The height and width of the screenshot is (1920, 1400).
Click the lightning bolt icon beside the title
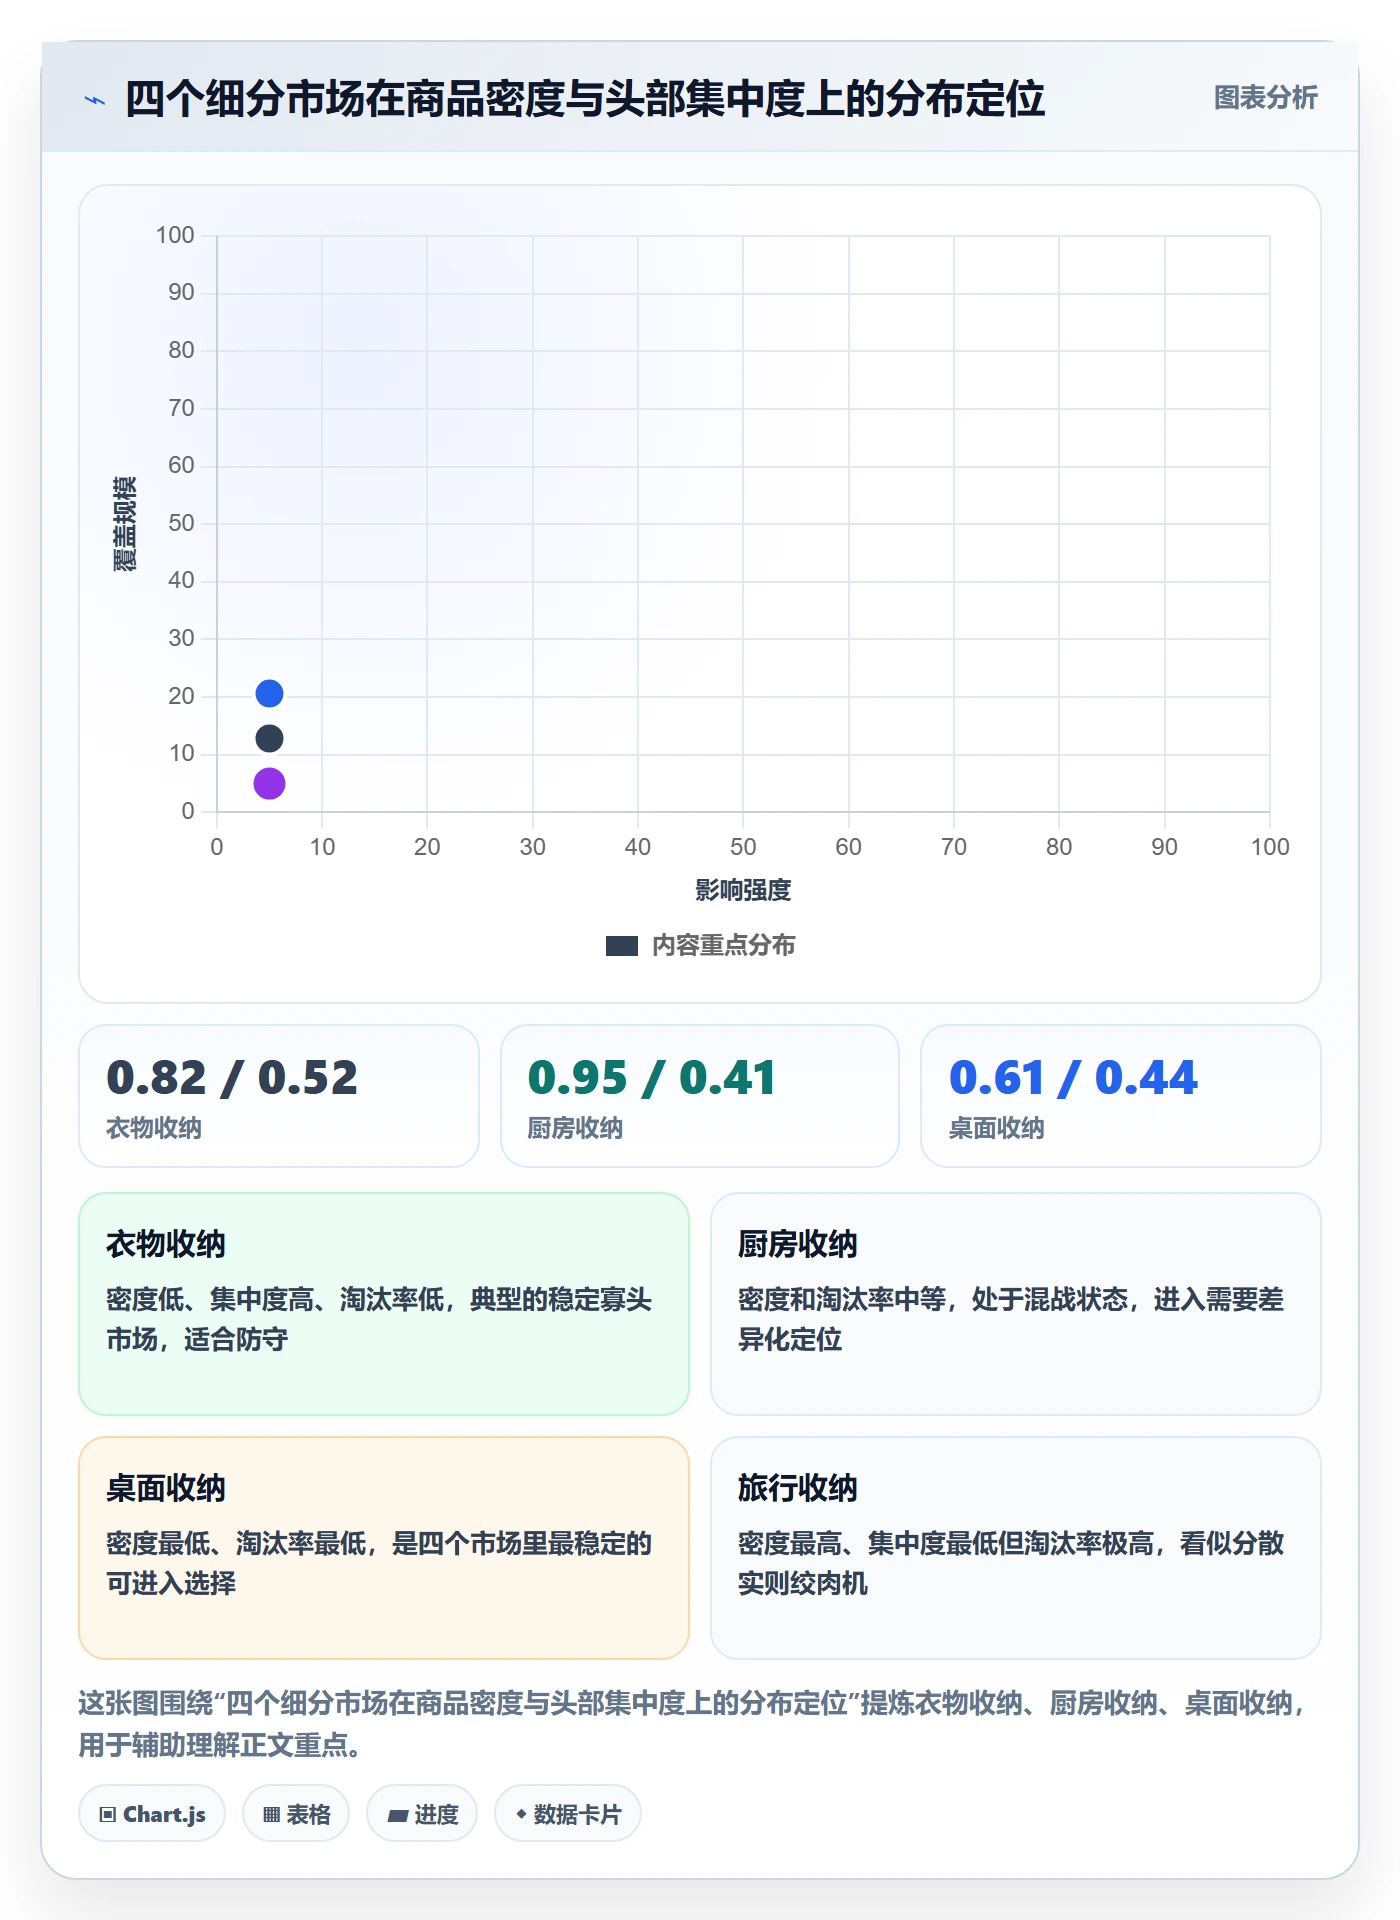tap(95, 100)
